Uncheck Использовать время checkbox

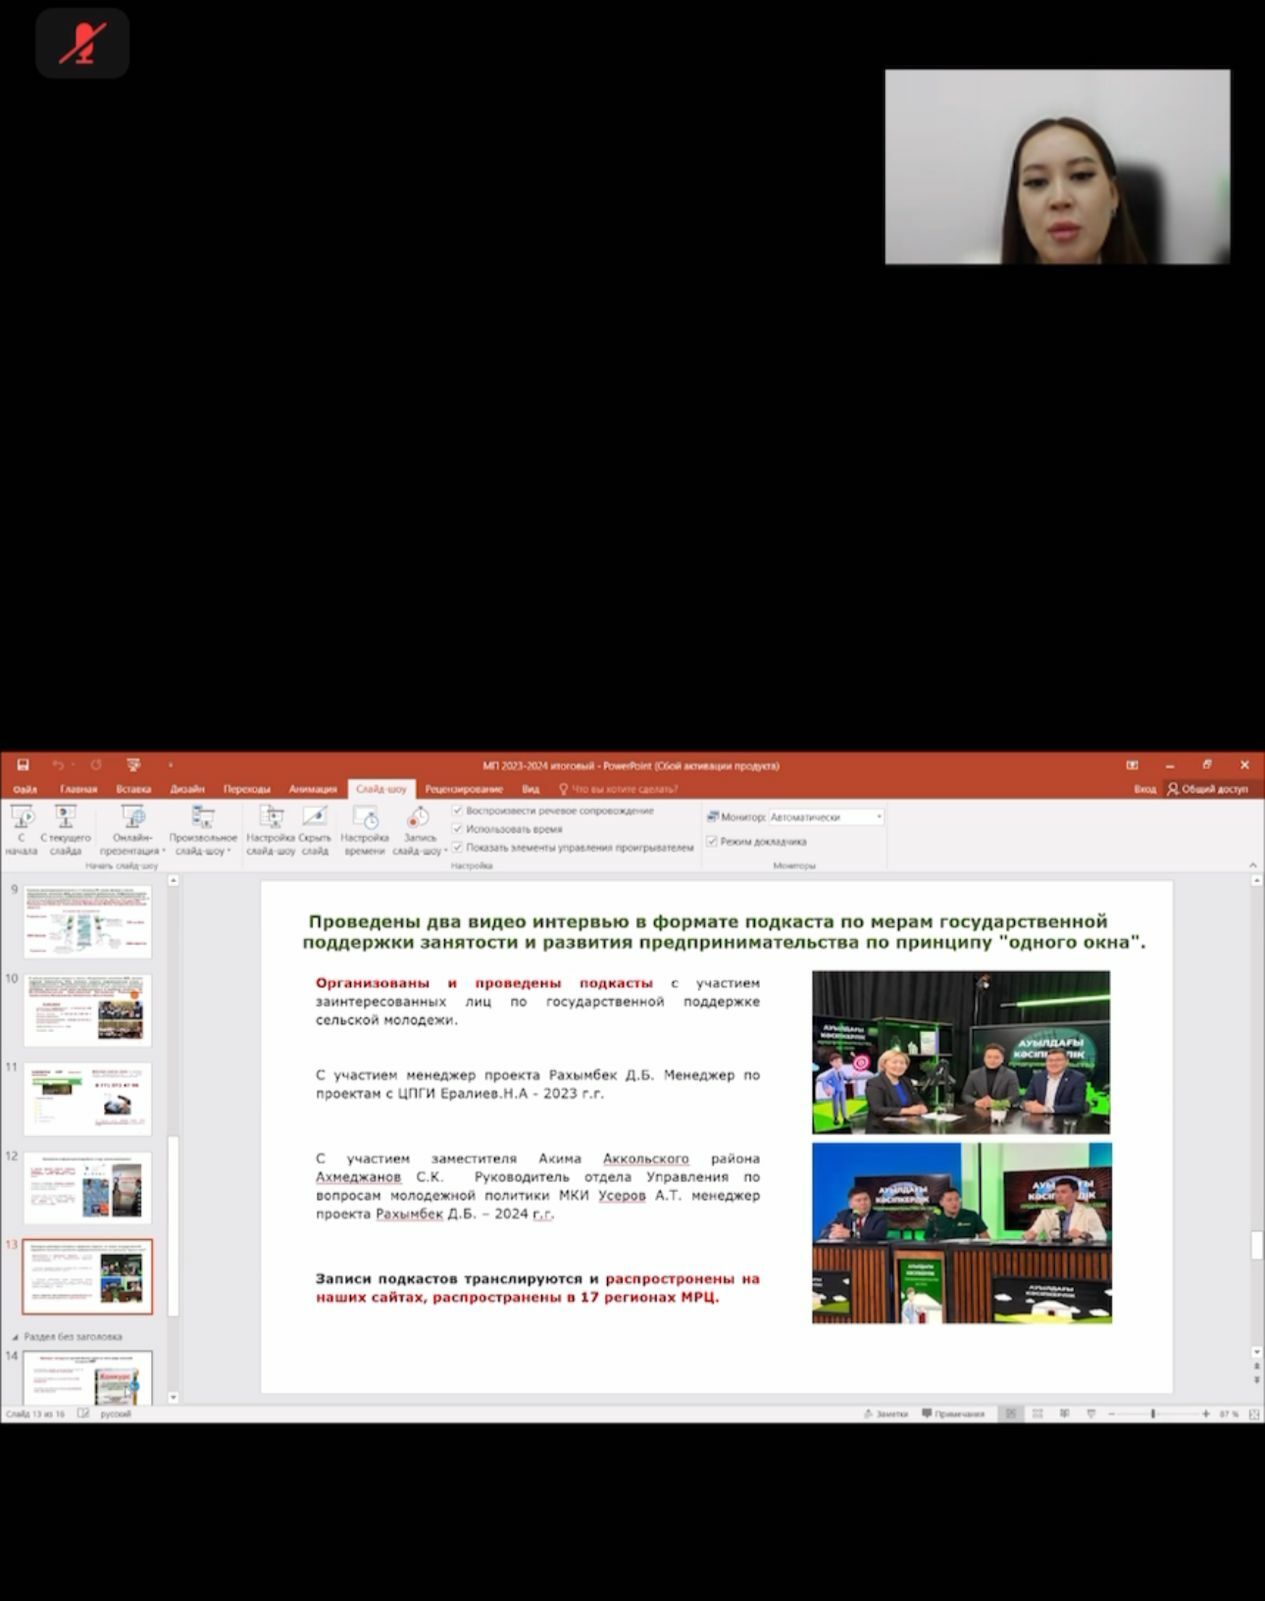[x=458, y=829]
